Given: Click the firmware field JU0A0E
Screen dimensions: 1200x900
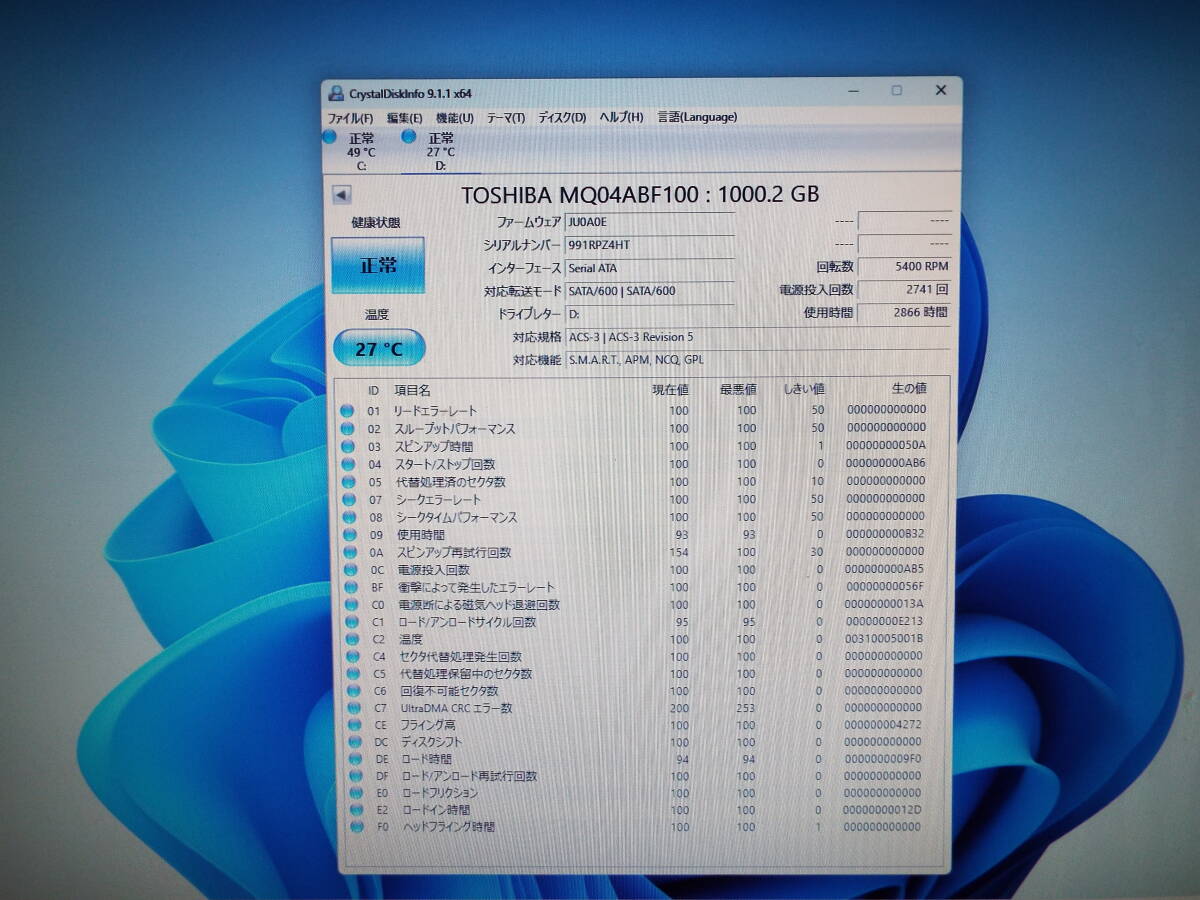Looking at the screenshot, I should (649, 222).
